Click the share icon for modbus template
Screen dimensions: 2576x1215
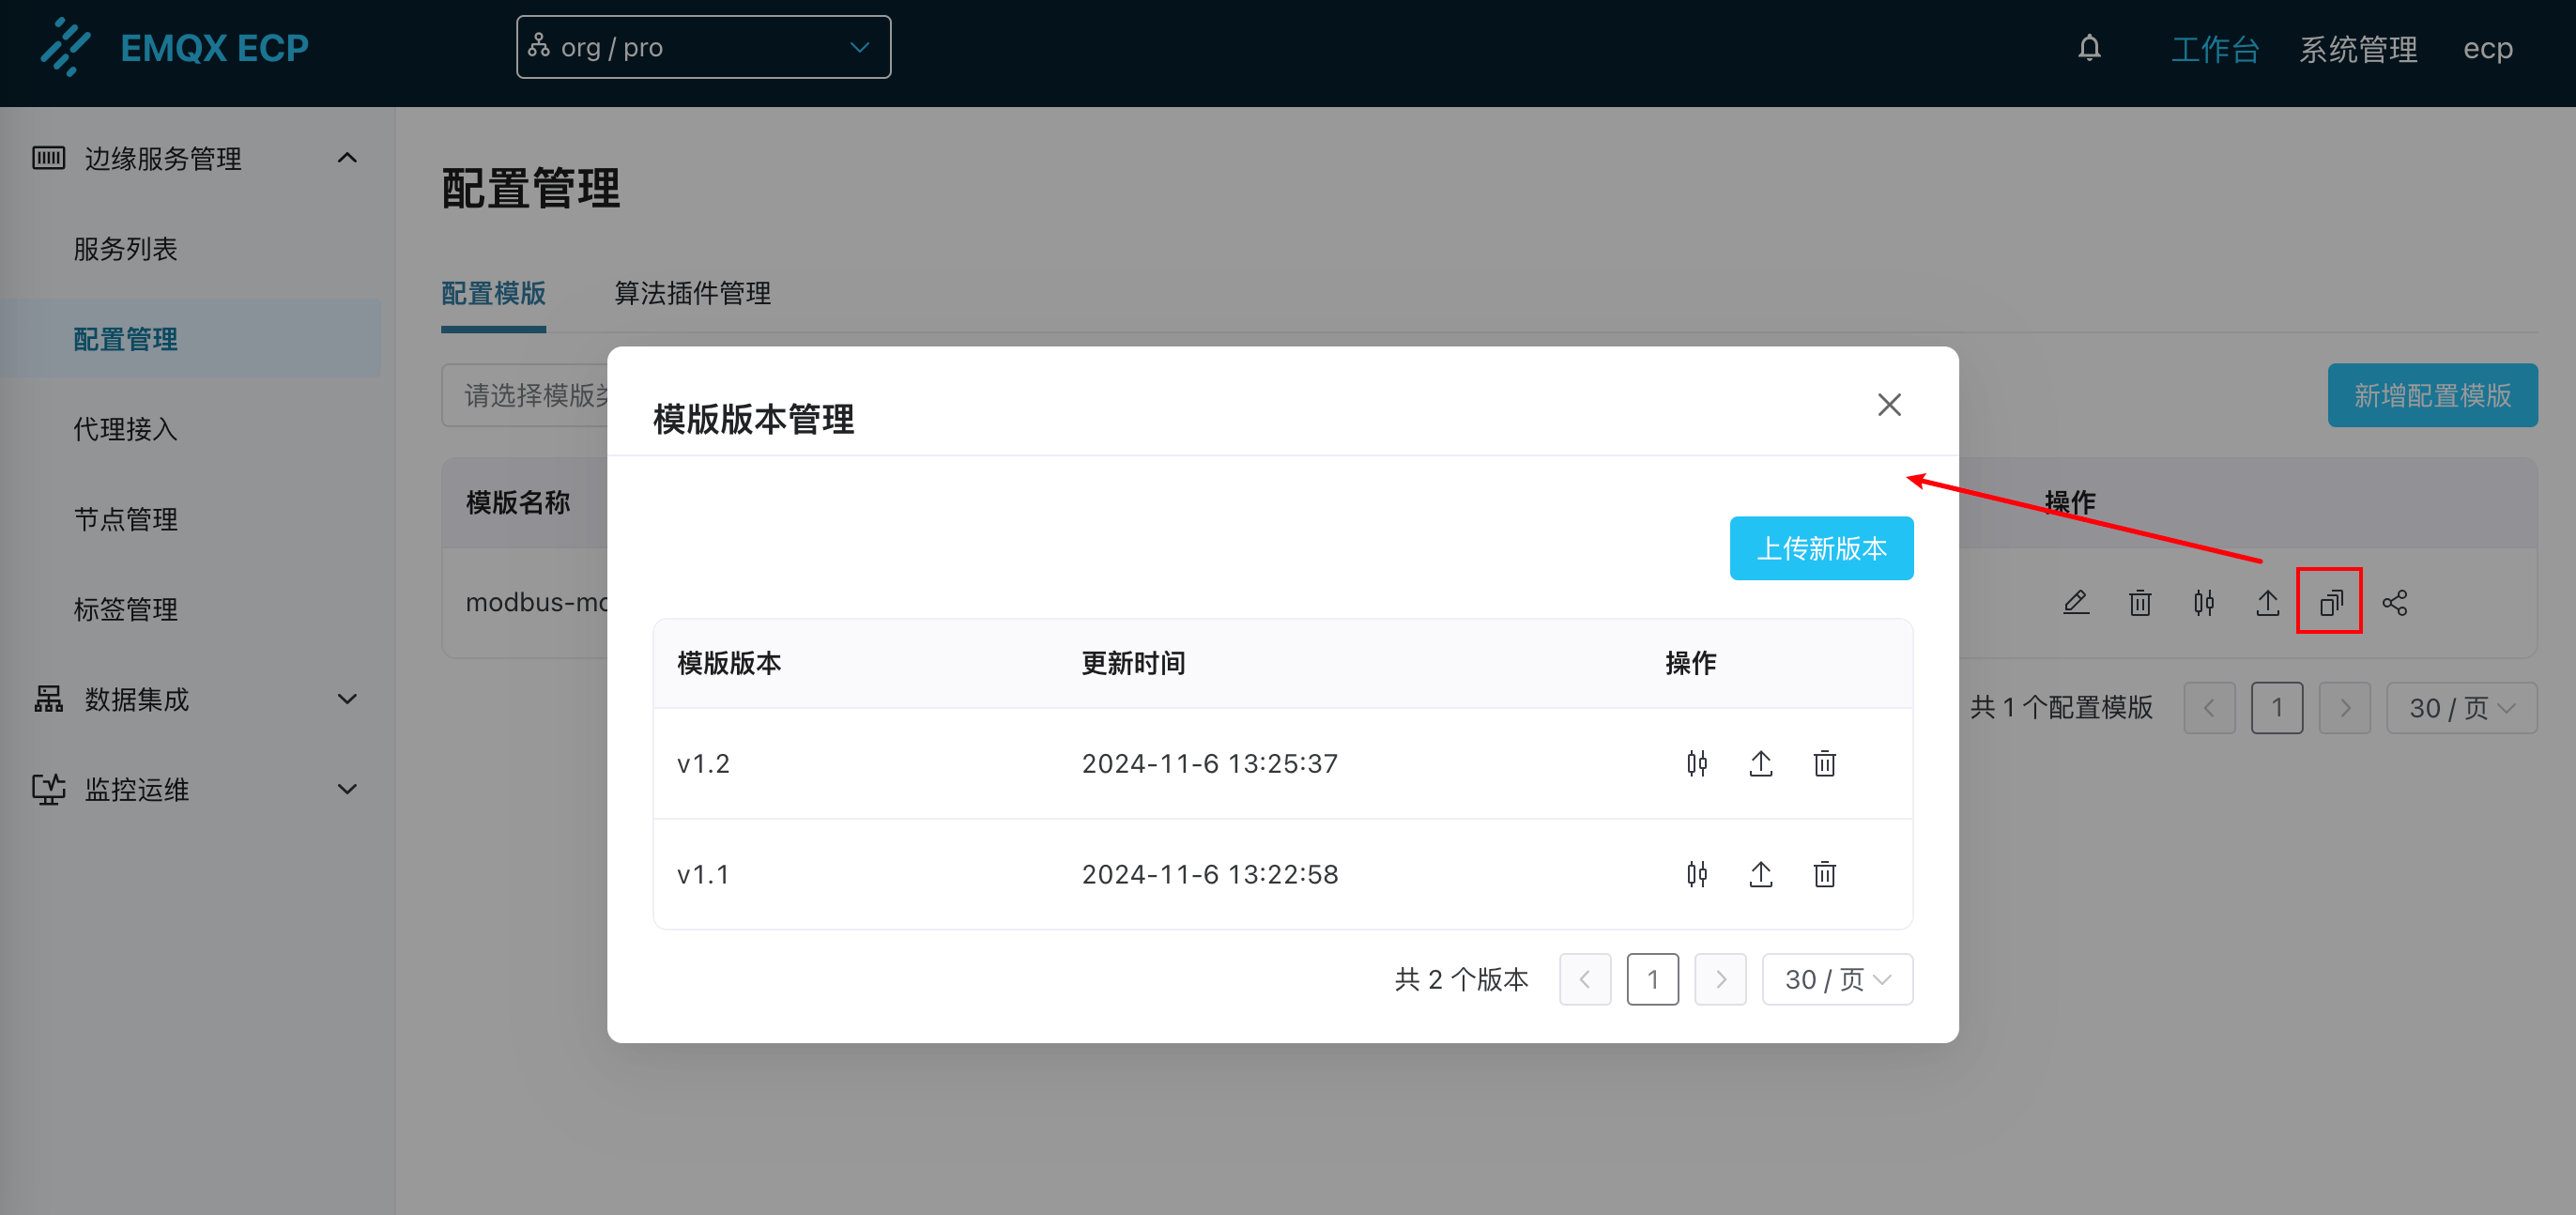pos(2395,603)
